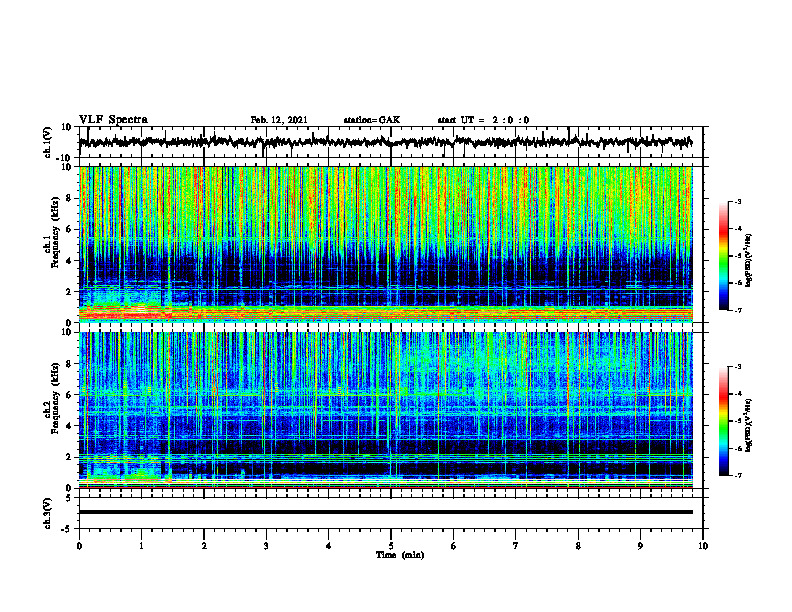Click the "8" kHz tick on ch.2 frequency axis
Image resolution: width=792 pixels, height=612 pixels.
(69, 364)
